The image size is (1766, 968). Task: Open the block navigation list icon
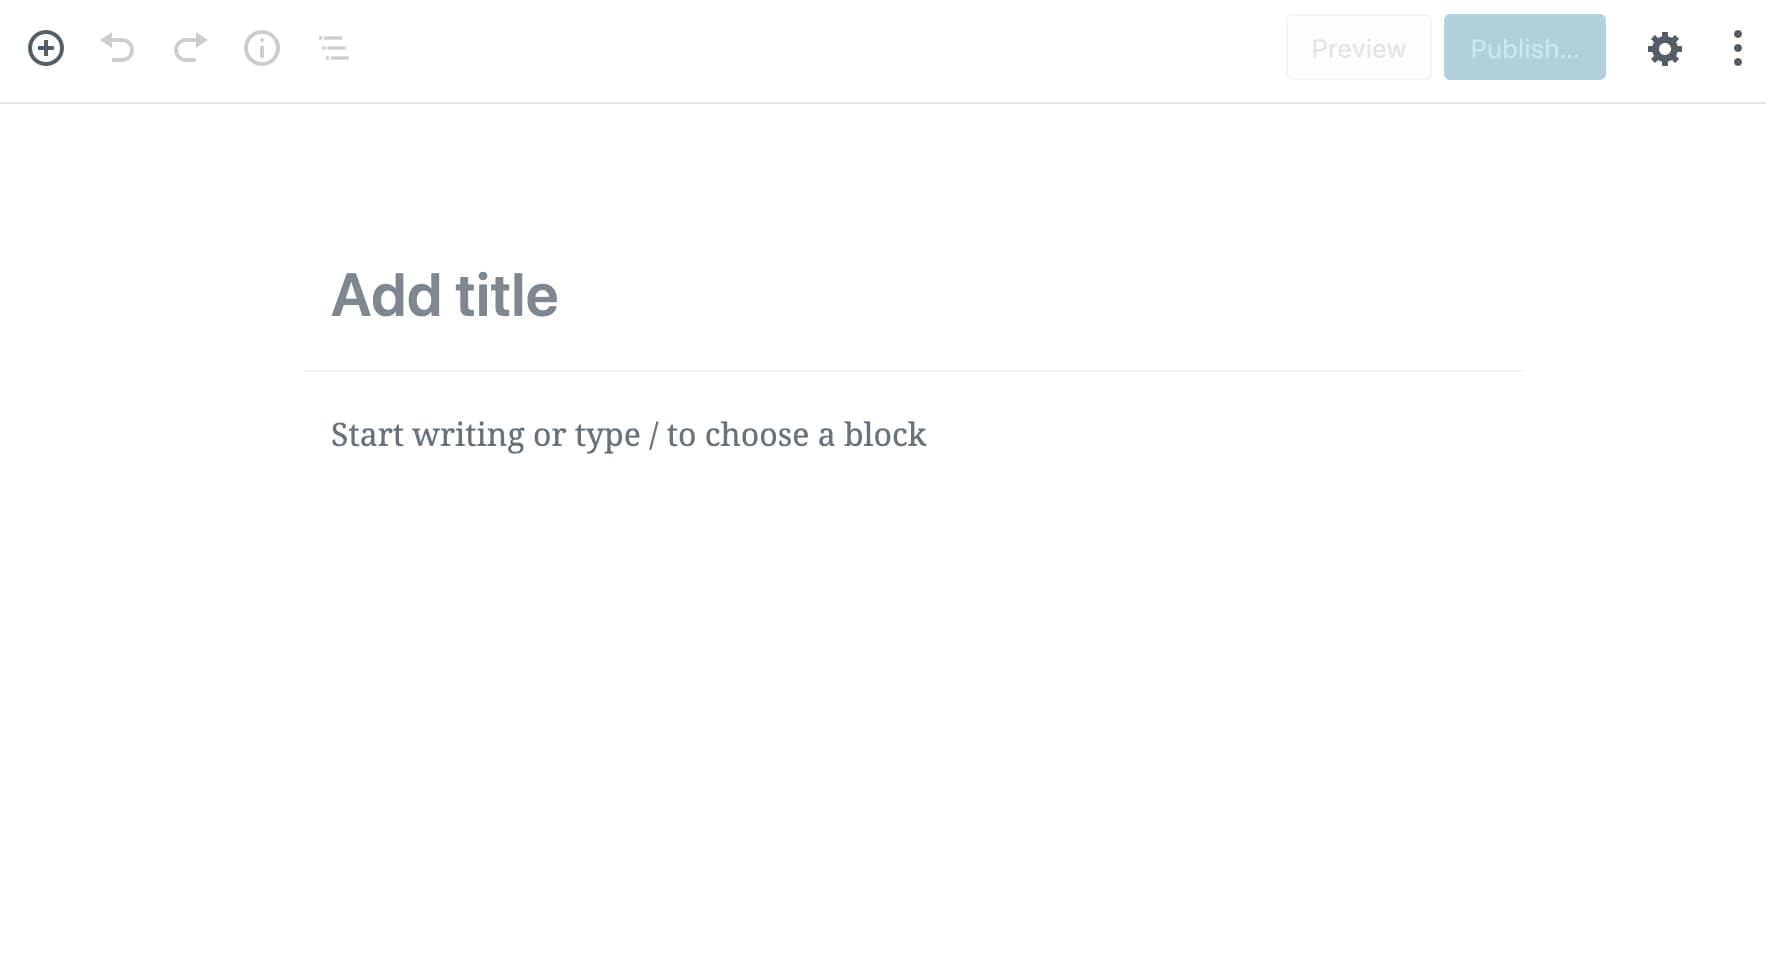[x=333, y=47]
